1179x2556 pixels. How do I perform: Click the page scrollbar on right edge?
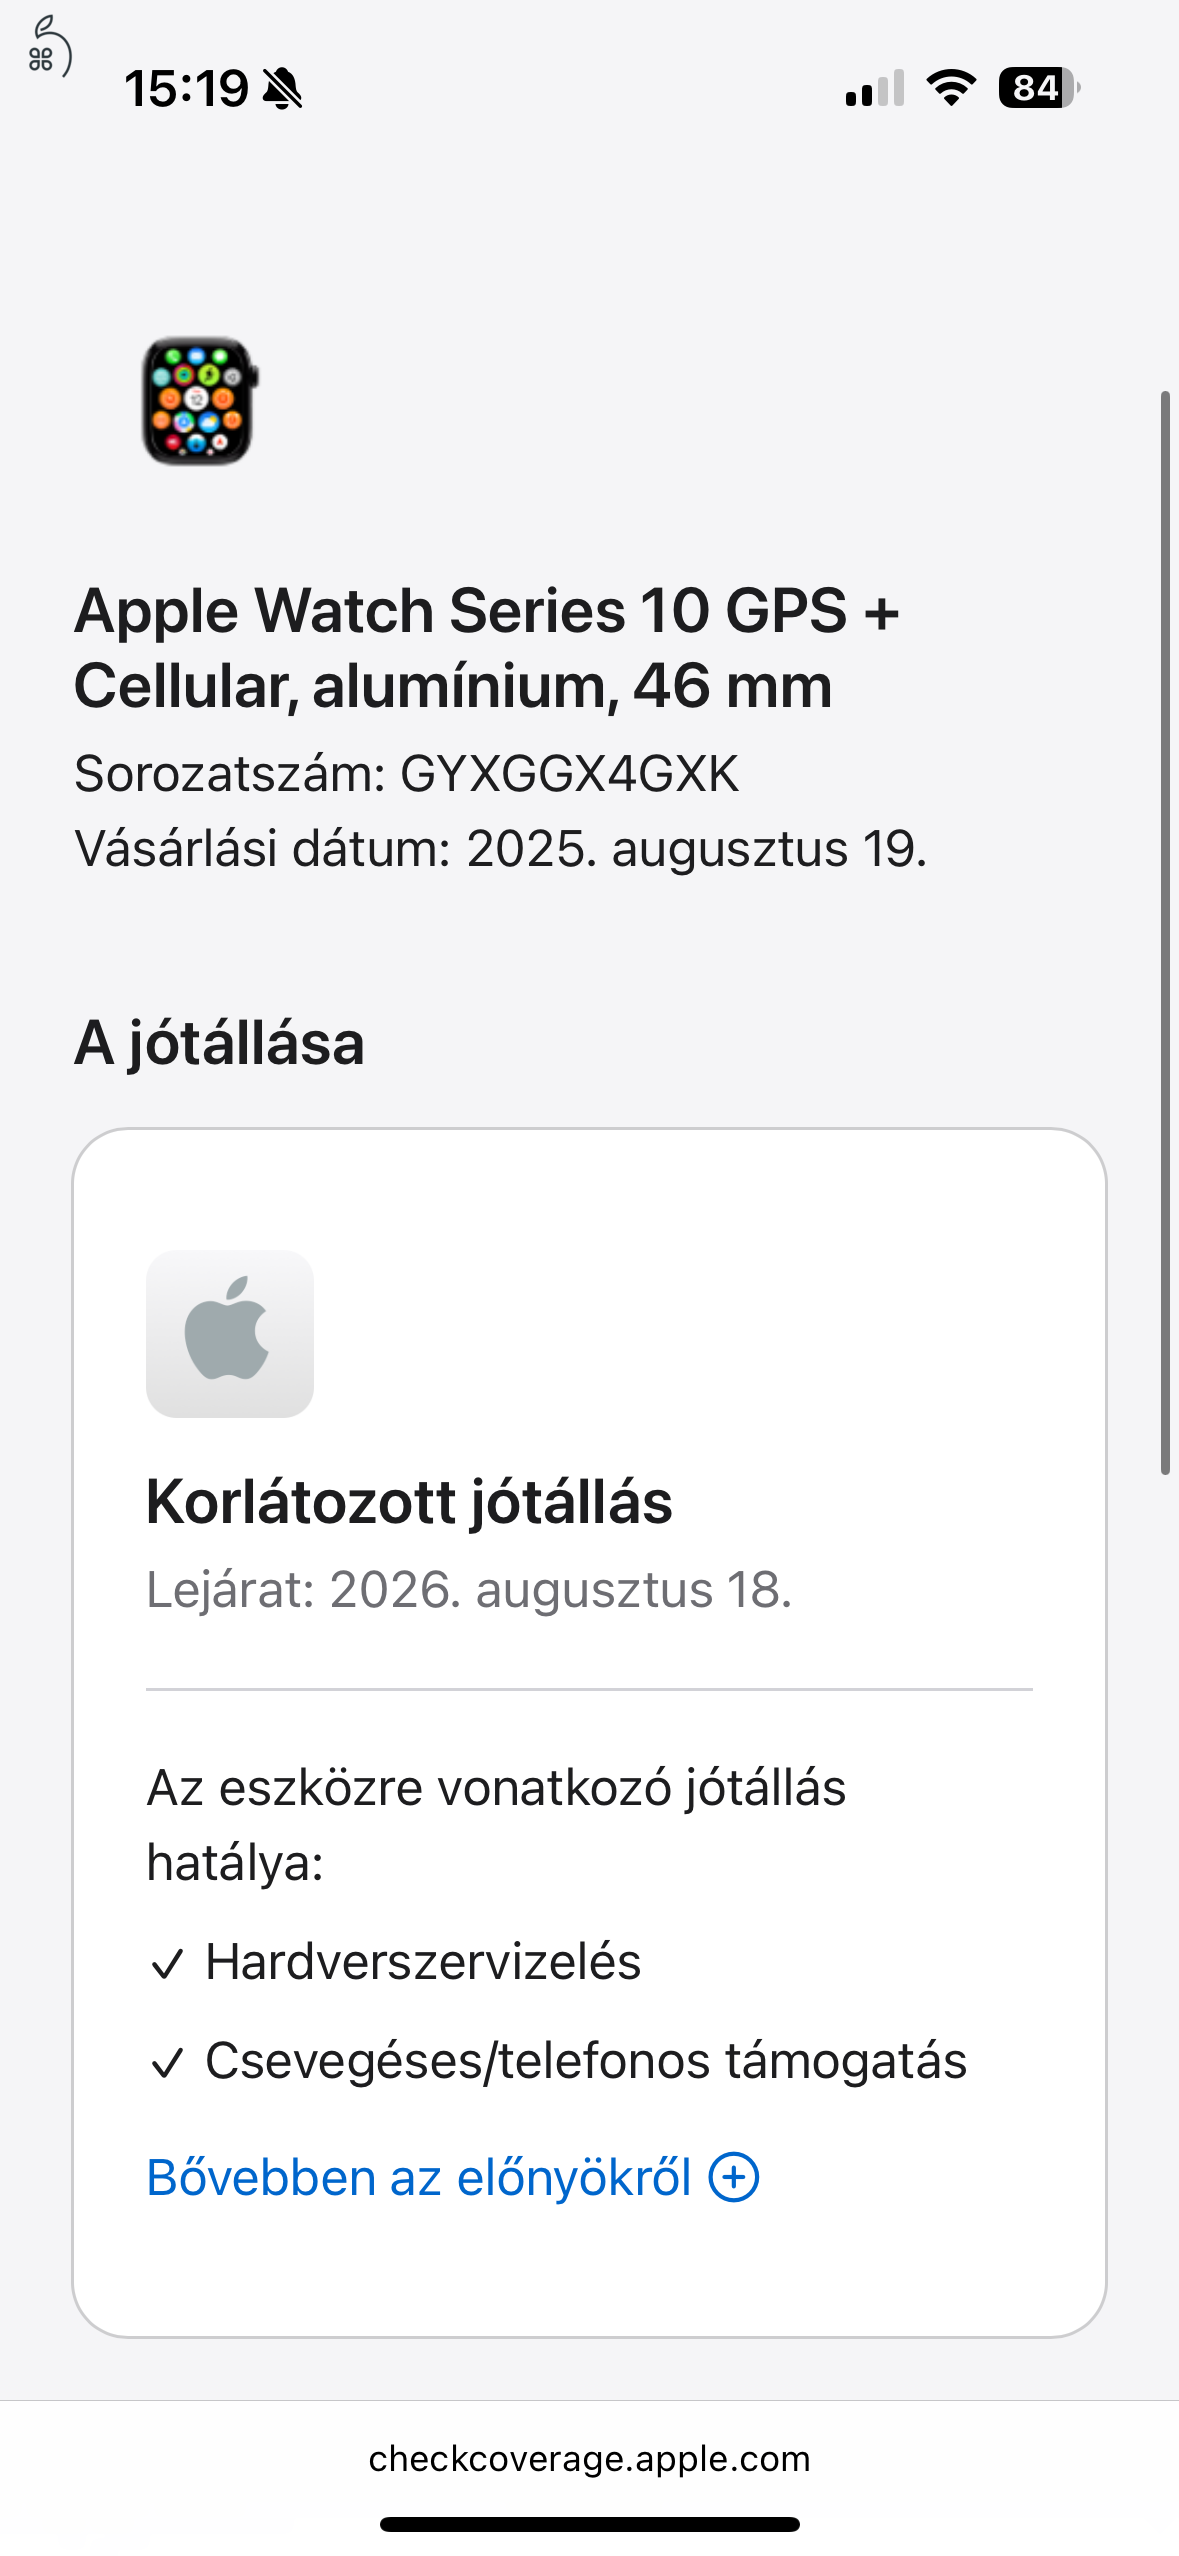tap(1165, 933)
